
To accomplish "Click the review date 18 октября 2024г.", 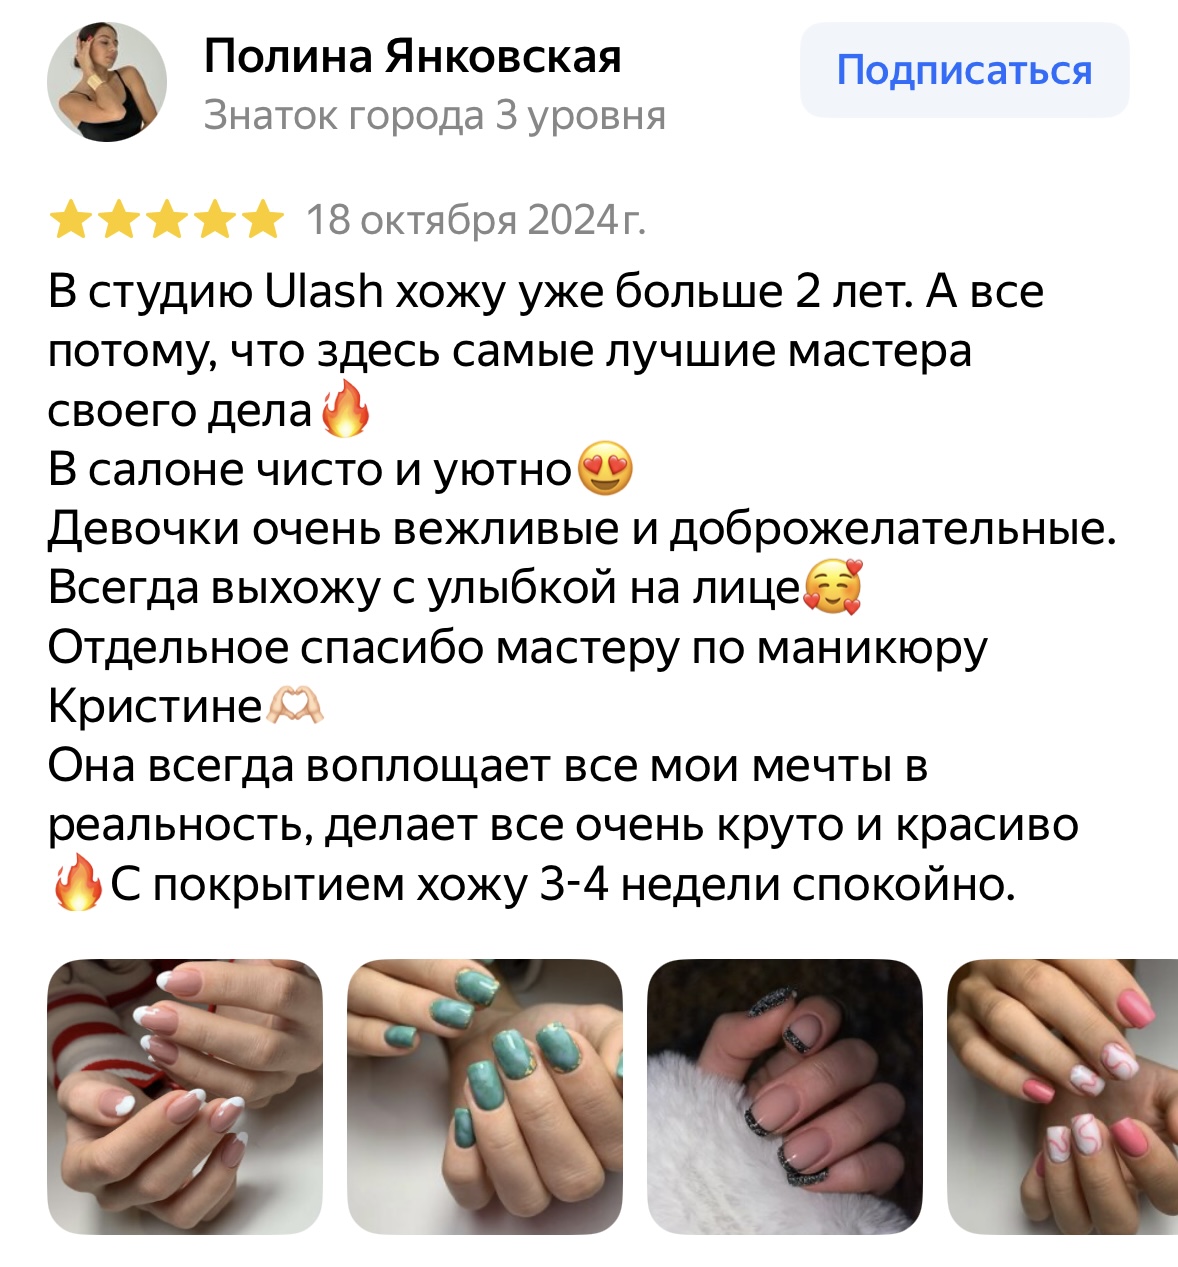I will [476, 220].
